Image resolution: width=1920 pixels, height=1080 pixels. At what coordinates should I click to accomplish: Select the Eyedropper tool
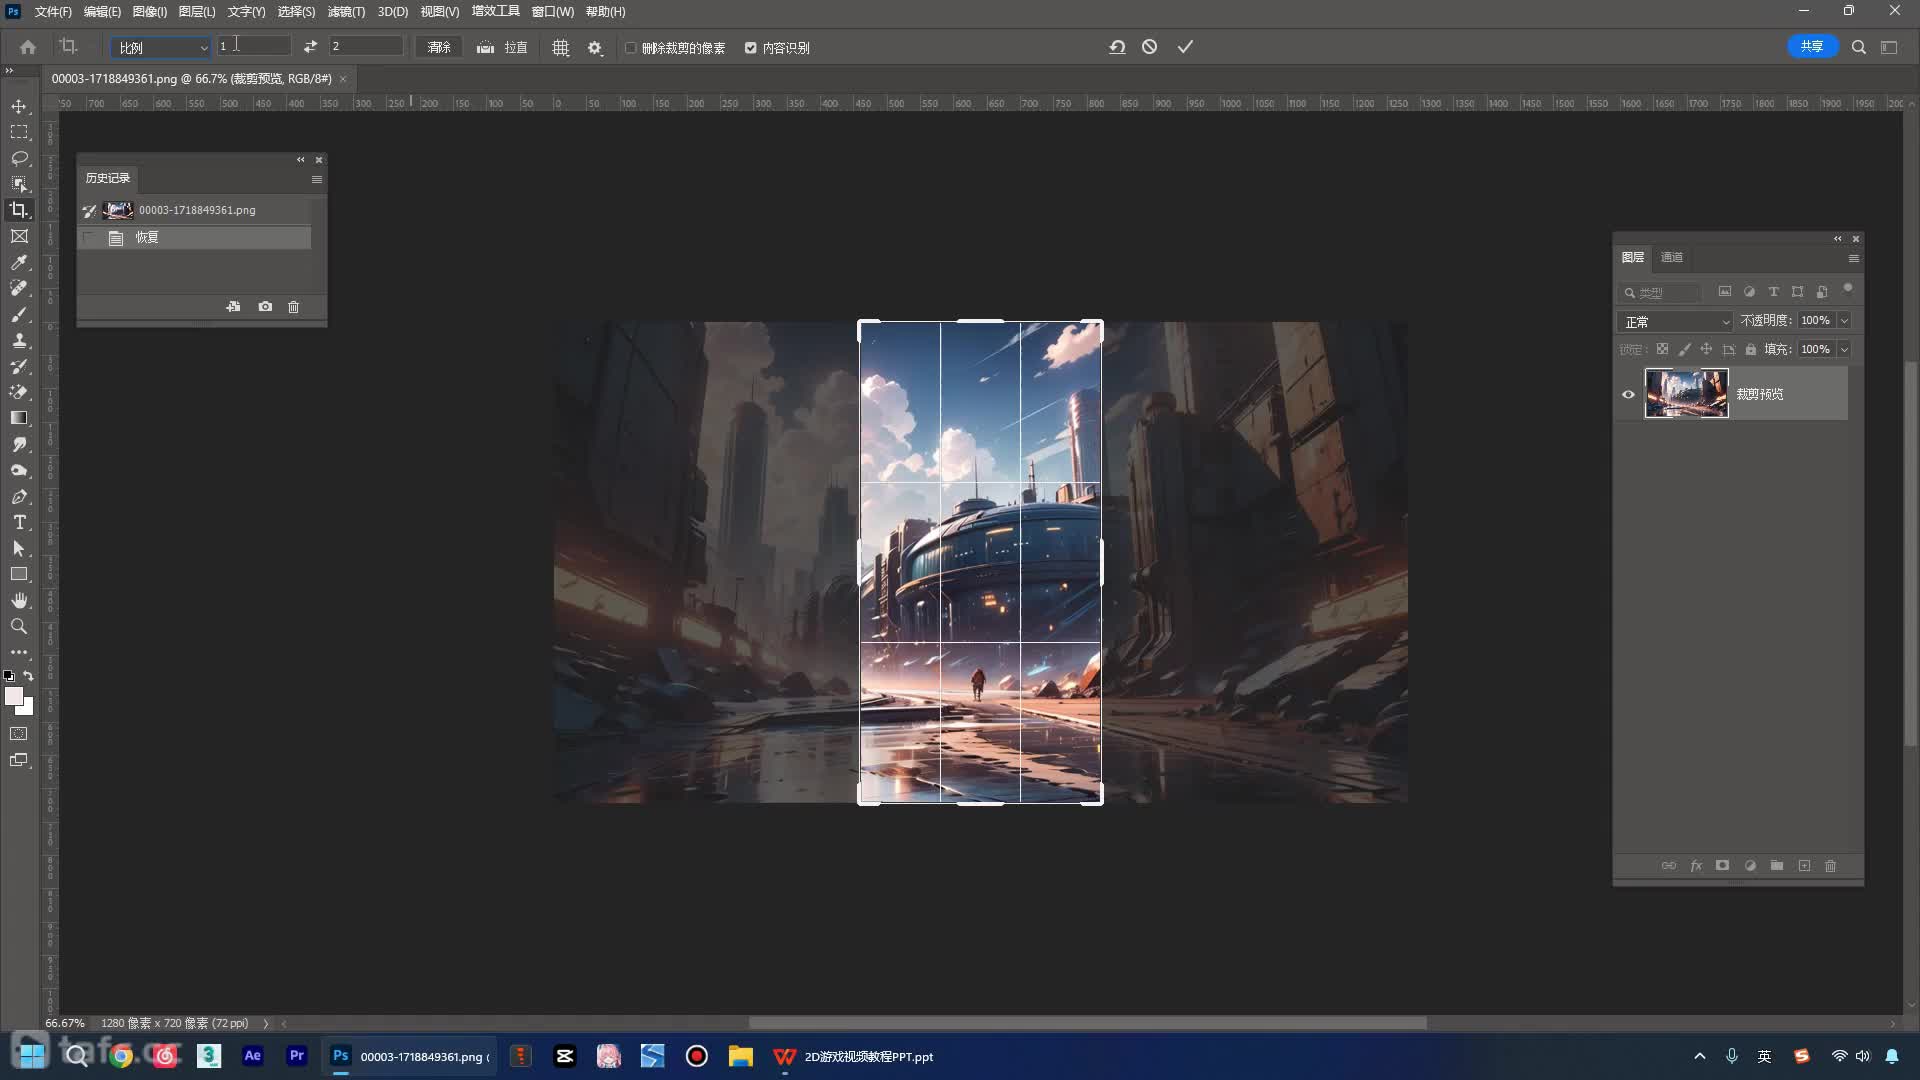(19, 262)
